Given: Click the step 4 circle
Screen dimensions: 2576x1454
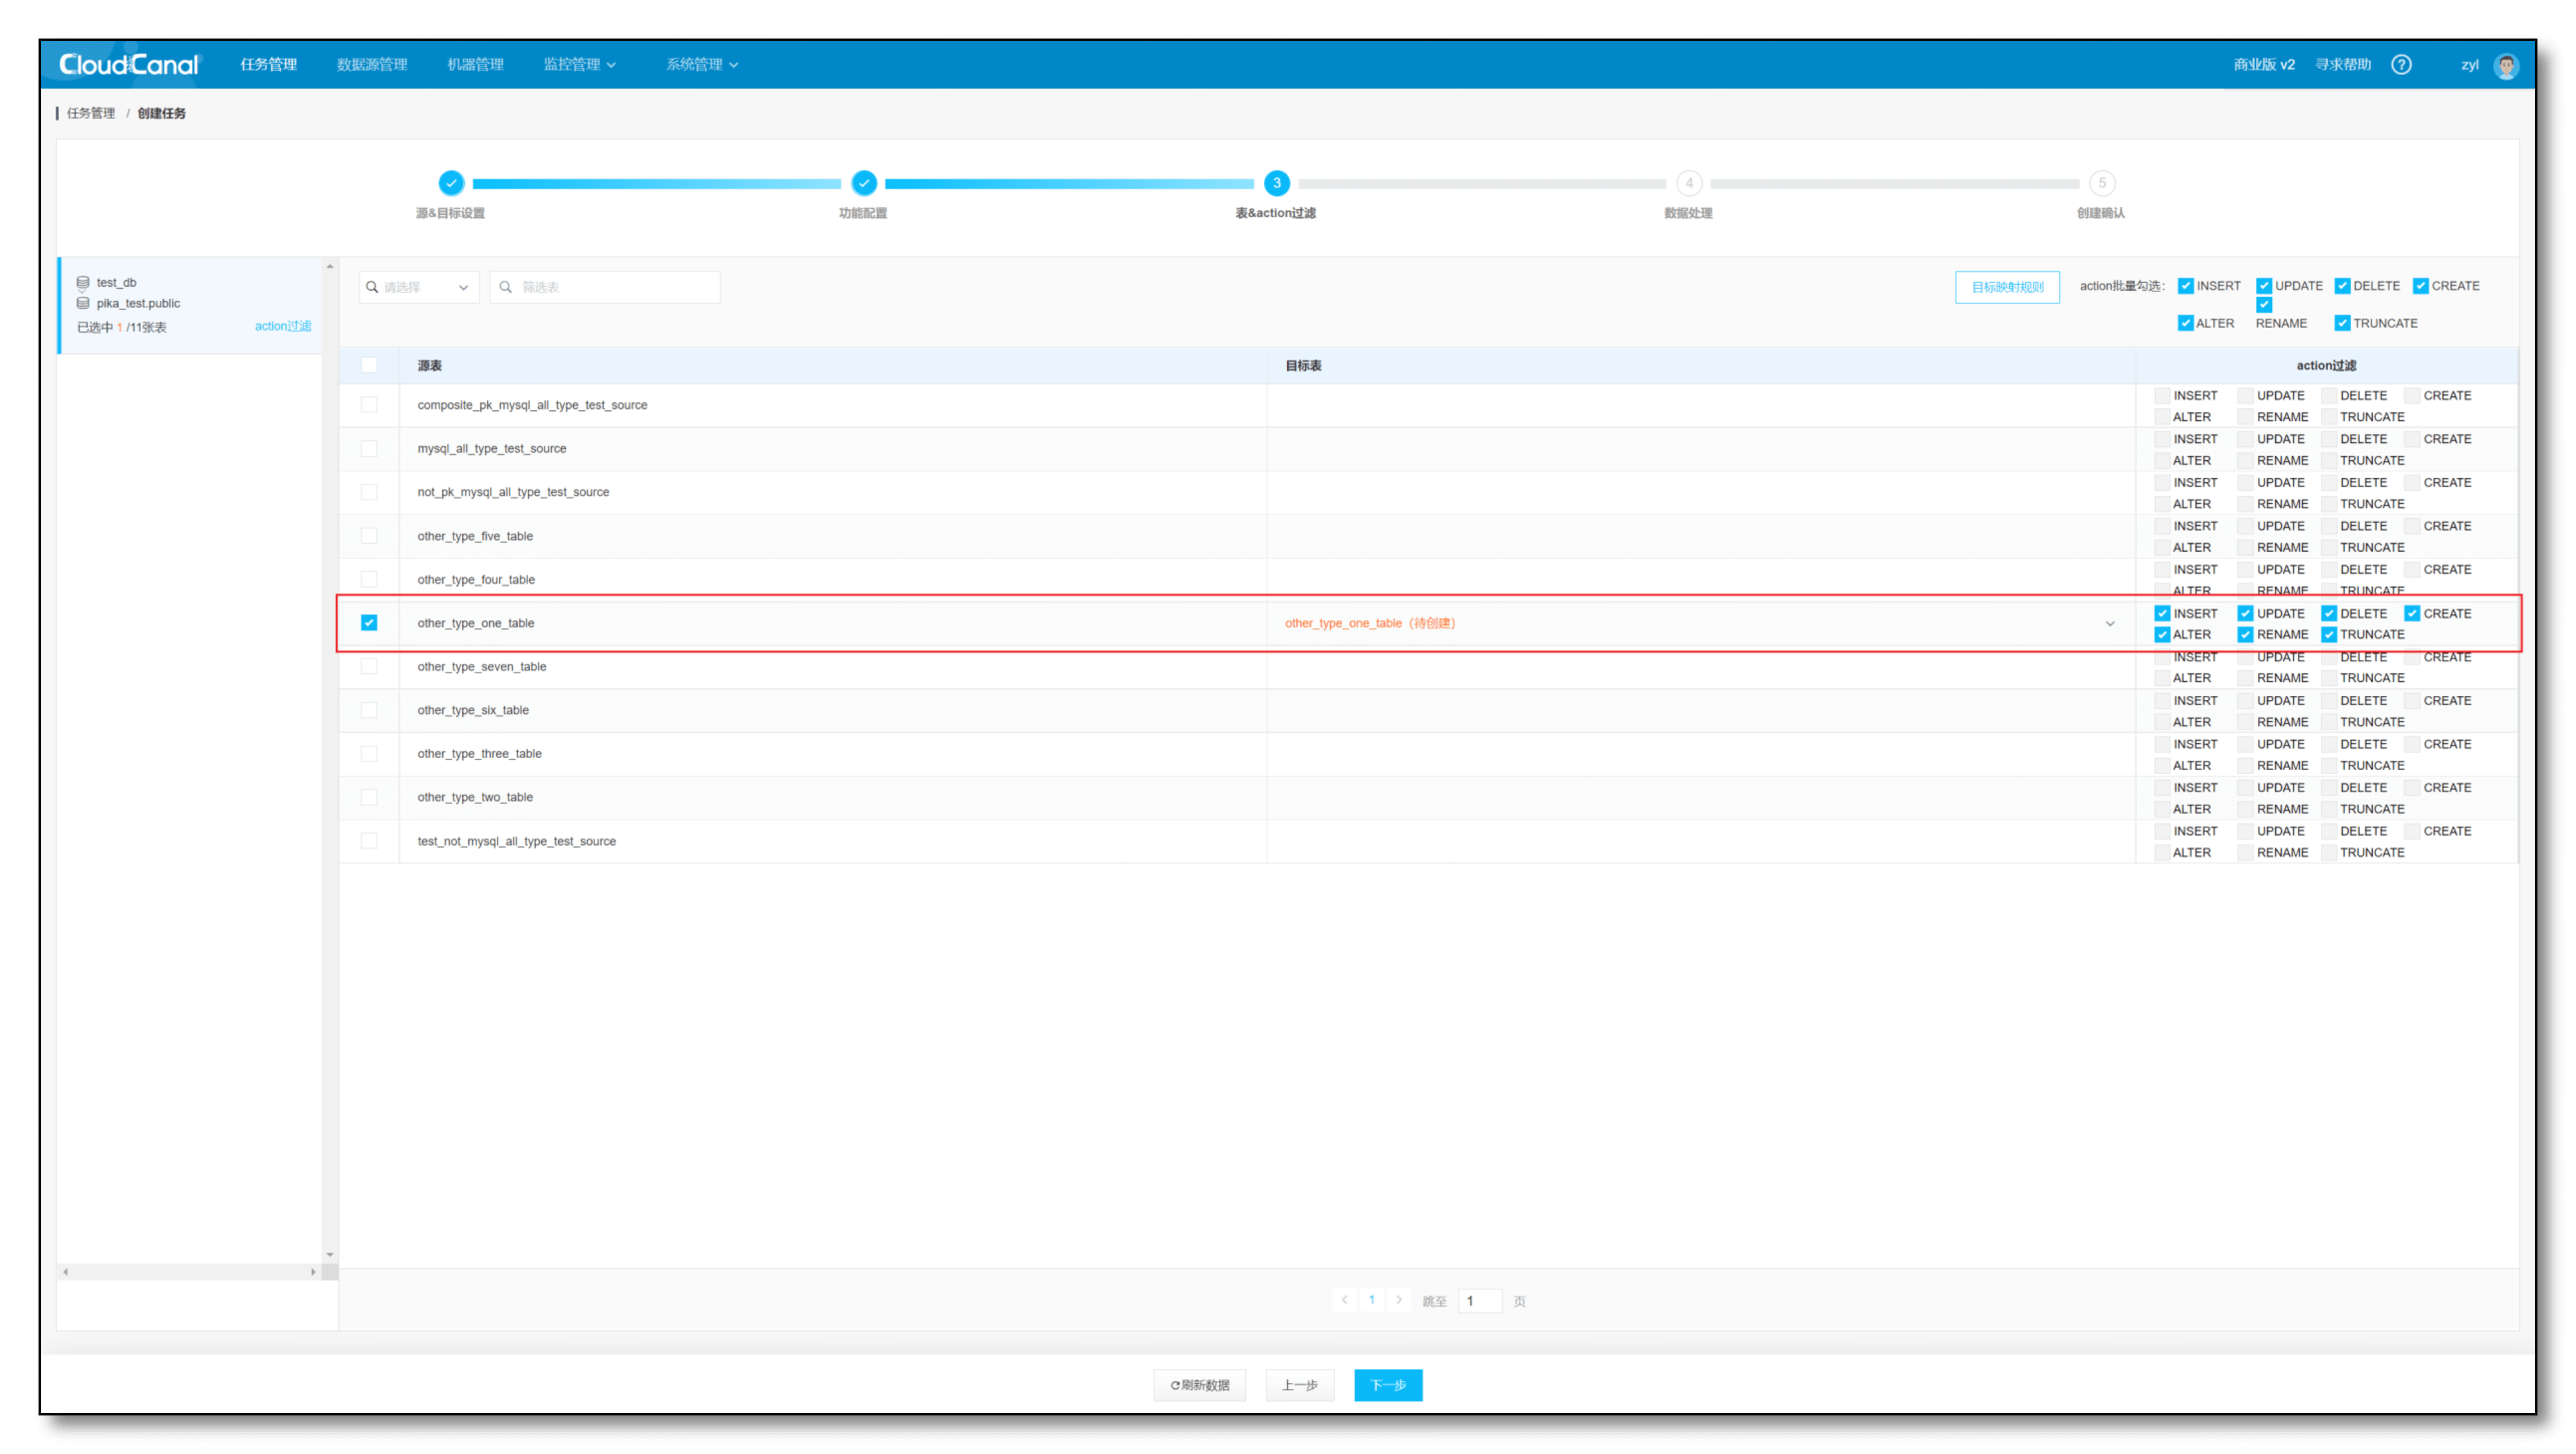Looking at the screenshot, I should 1689,183.
